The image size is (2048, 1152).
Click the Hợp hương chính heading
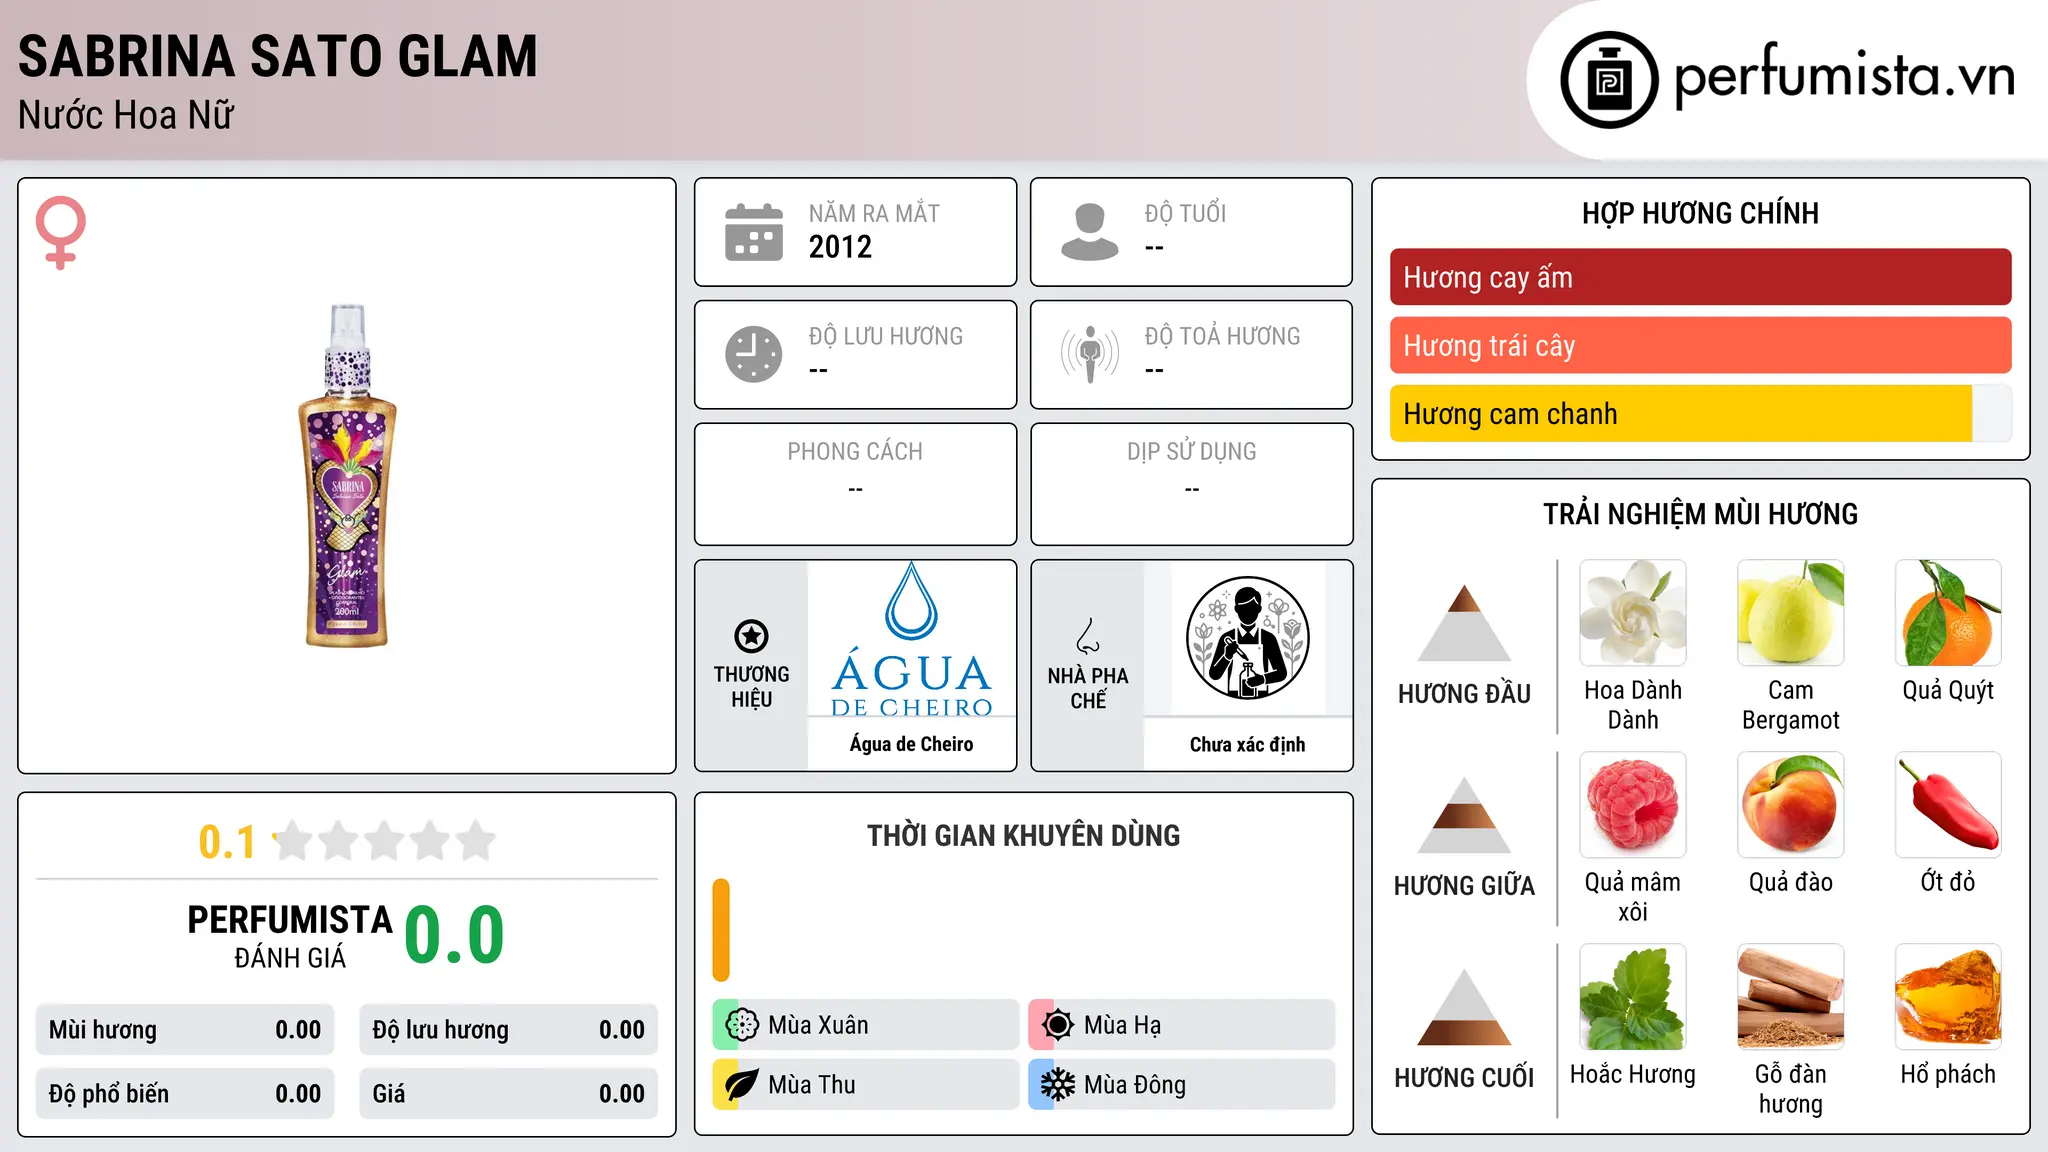tap(1700, 213)
